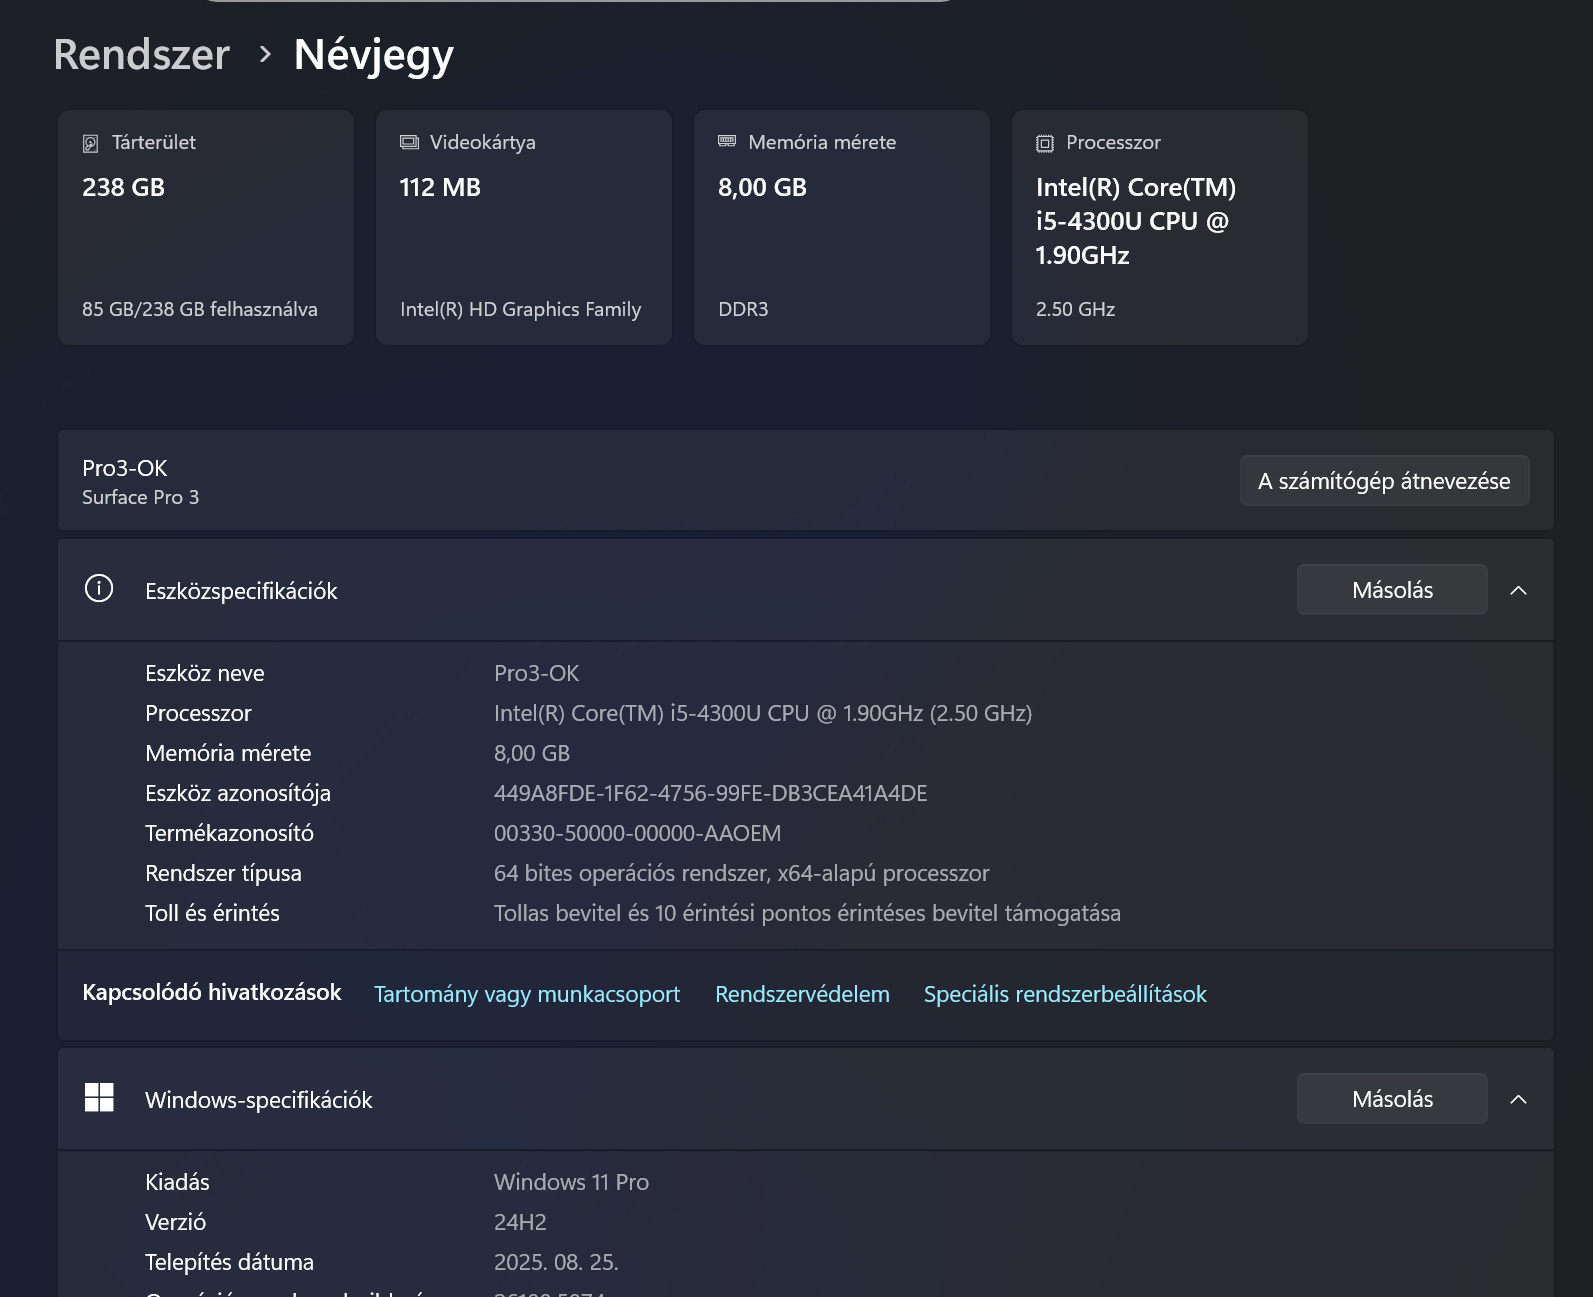
Task: Click Kapcsolódó hivatkozások heading
Action: [212, 992]
